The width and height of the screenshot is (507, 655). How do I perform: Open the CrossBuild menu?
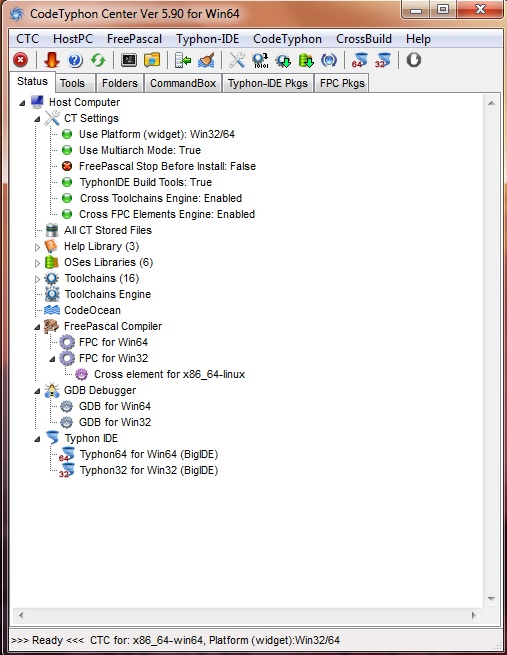(364, 39)
